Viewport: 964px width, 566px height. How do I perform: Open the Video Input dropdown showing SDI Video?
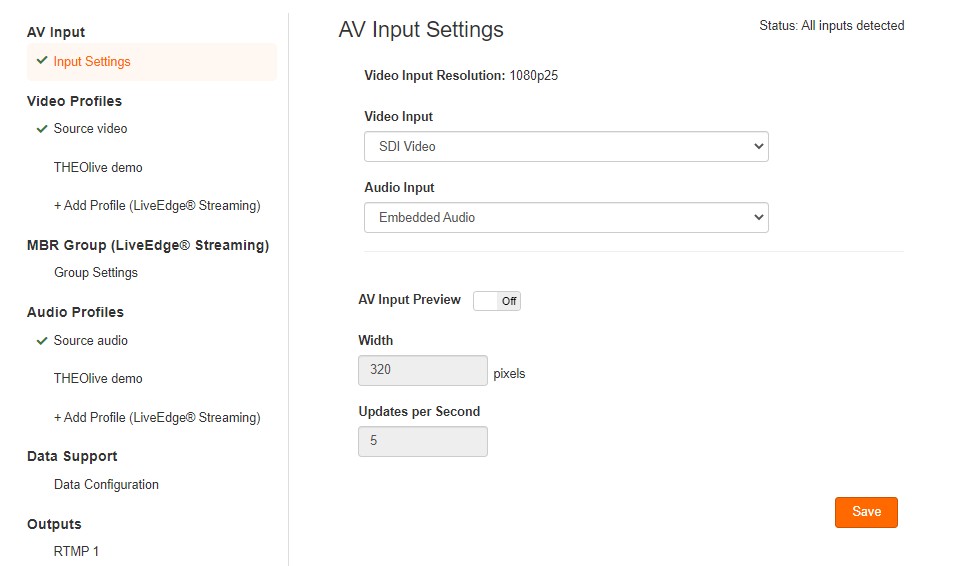point(566,146)
